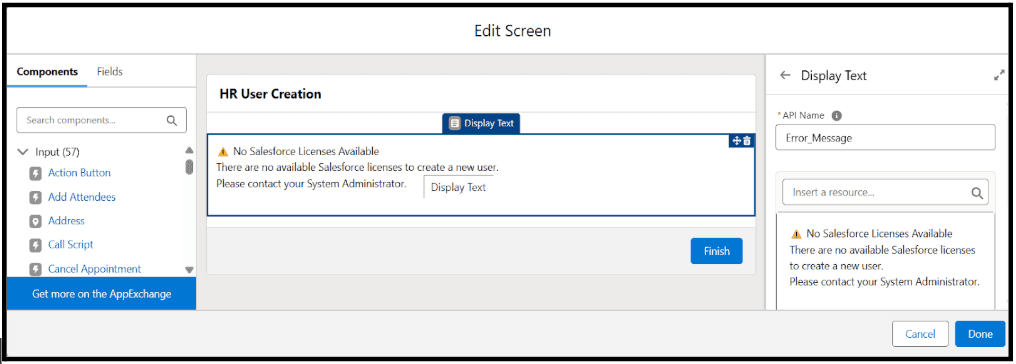This screenshot has width=1016, height=364.
Task: Click the warning icon in properties text editor
Action: click(x=796, y=234)
